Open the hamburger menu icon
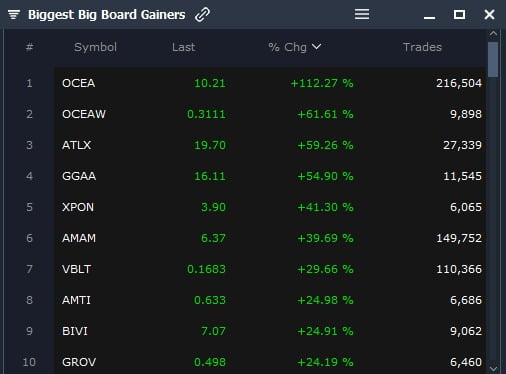The height and width of the screenshot is (374, 506). tap(362, 14)
